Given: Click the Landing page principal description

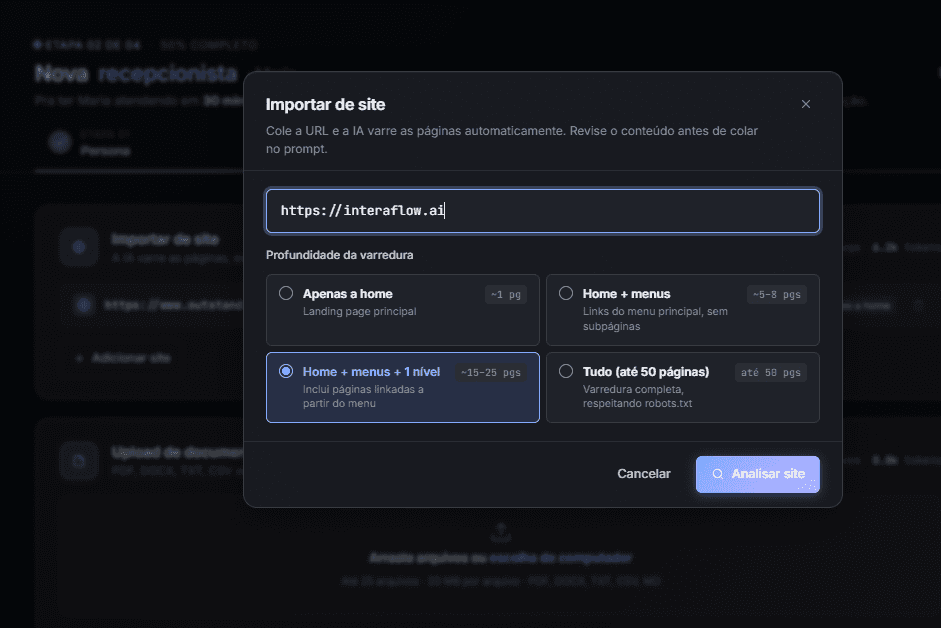Looking at the screenshot, I should click(x=359, y=312).
